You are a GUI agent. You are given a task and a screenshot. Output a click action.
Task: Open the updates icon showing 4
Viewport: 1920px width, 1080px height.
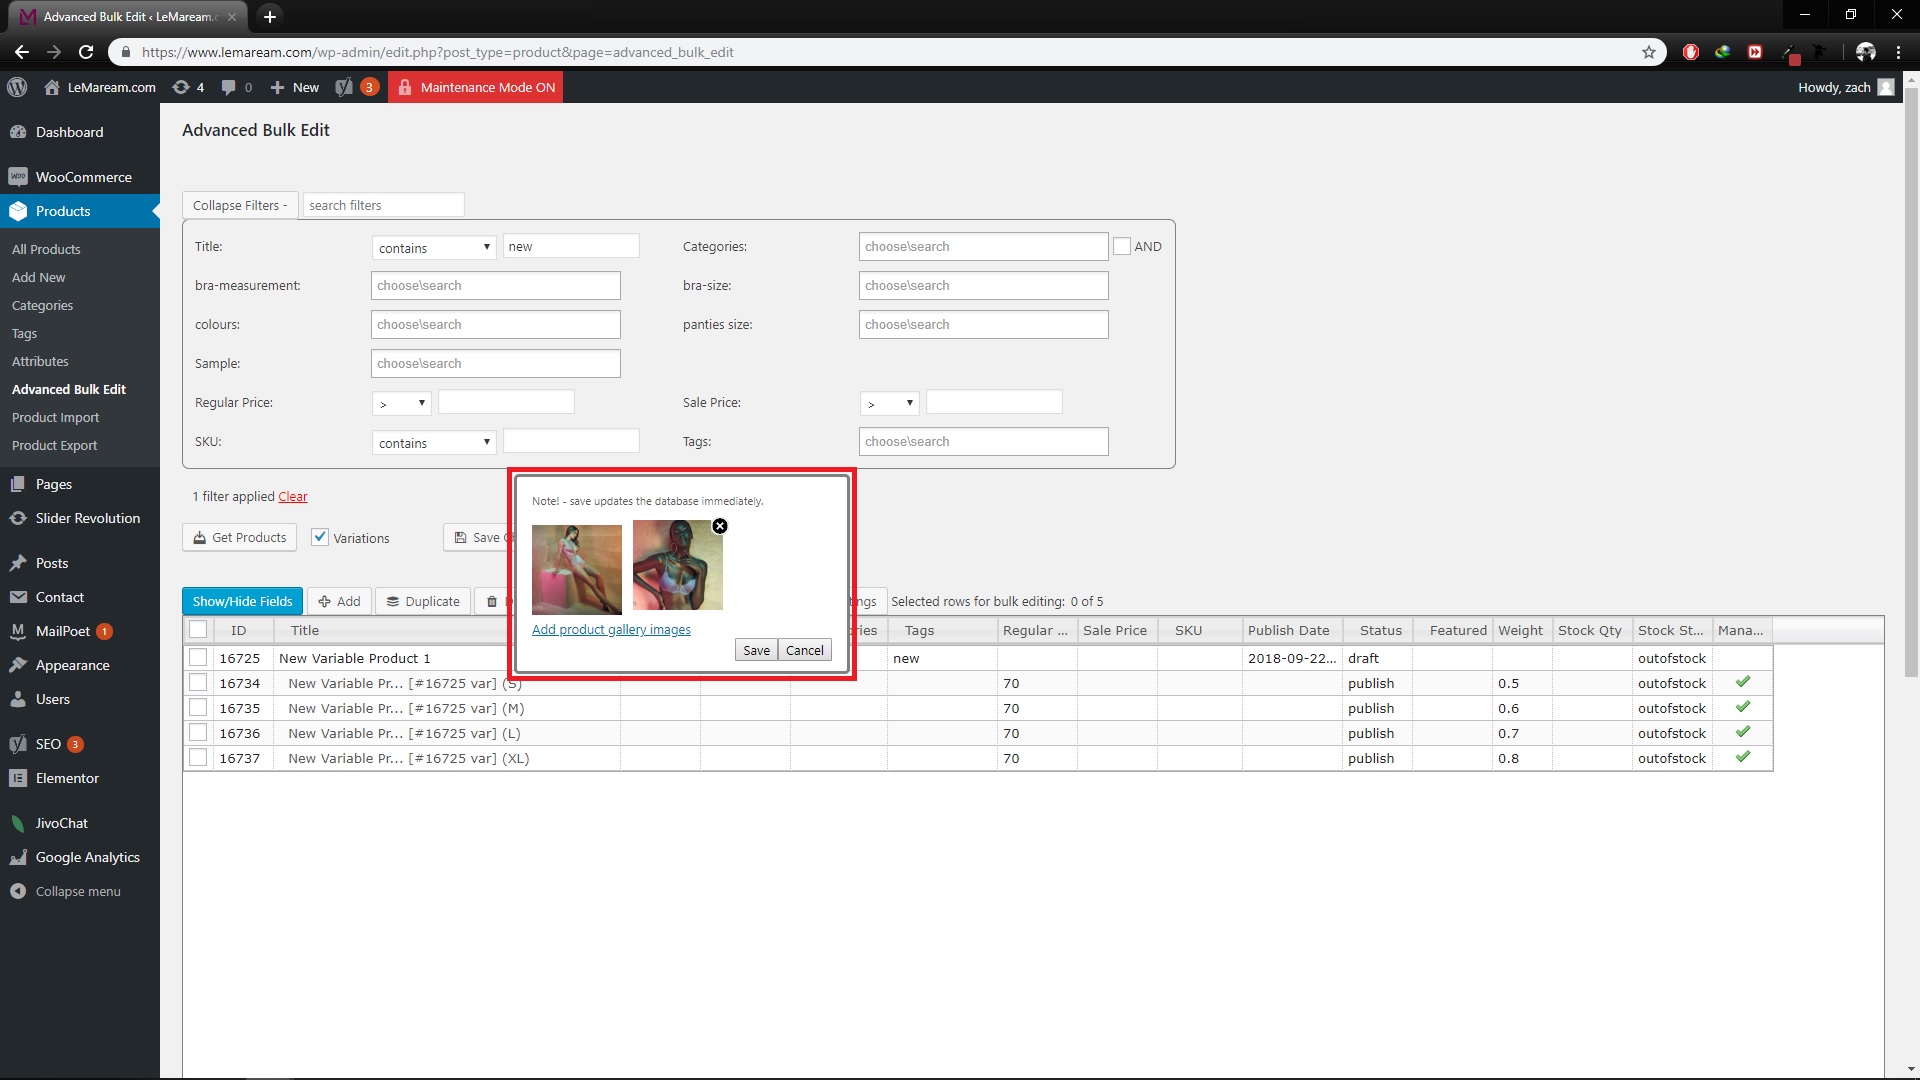pos(188,87)
